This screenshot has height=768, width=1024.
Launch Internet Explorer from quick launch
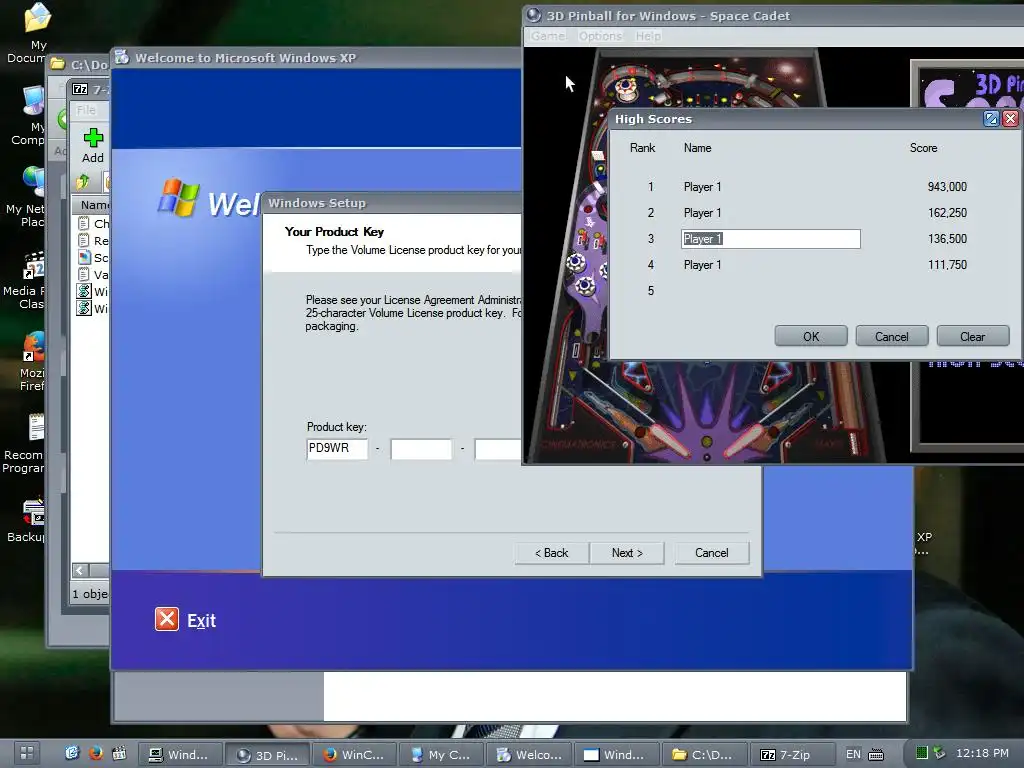click(x=72, y=753)
